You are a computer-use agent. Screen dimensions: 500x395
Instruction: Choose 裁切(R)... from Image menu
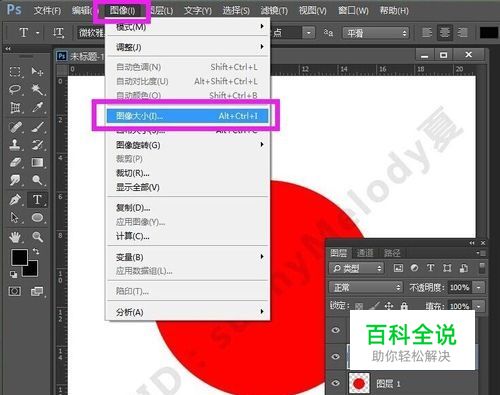(x=187, y=173)
